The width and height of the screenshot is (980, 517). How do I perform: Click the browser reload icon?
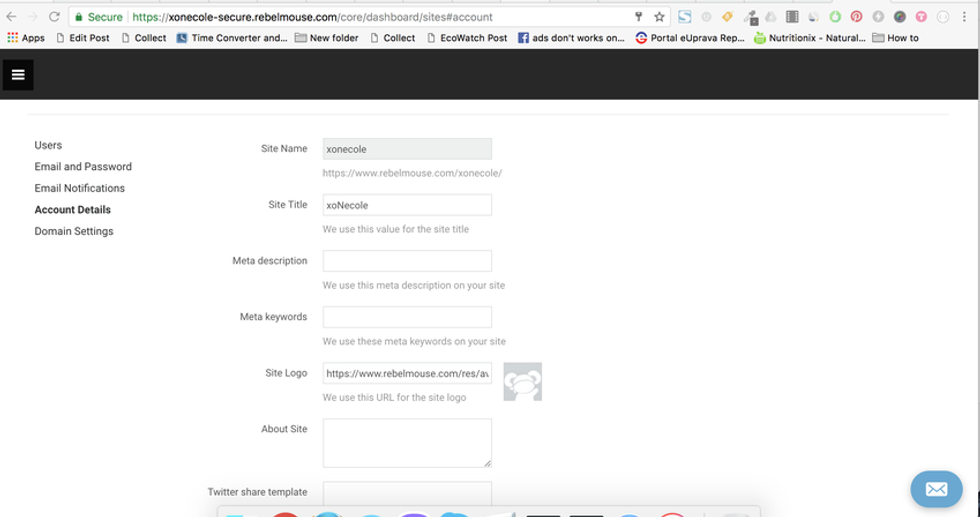[x=54, y=17]
